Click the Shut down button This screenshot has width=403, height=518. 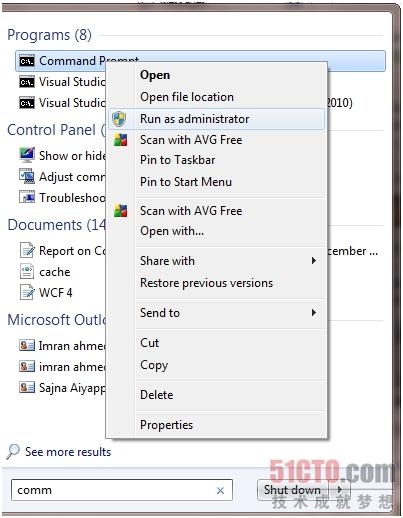coord(293,490)
